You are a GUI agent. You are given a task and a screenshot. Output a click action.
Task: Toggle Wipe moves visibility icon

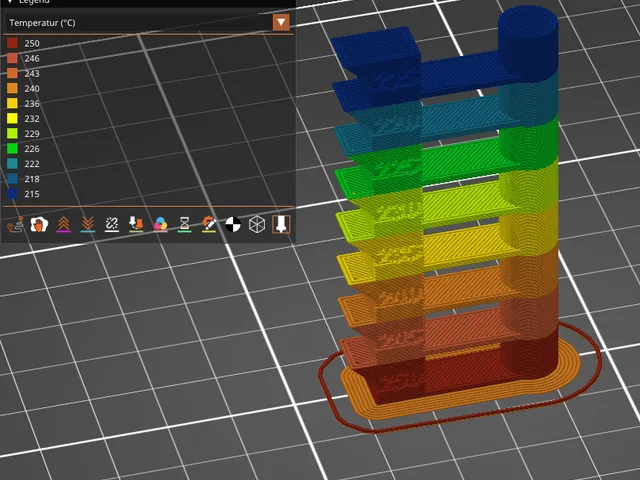pos(39,224)
